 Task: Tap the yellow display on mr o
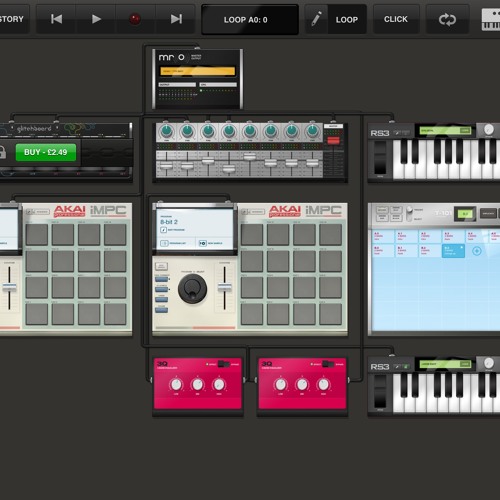click(197, 71)
